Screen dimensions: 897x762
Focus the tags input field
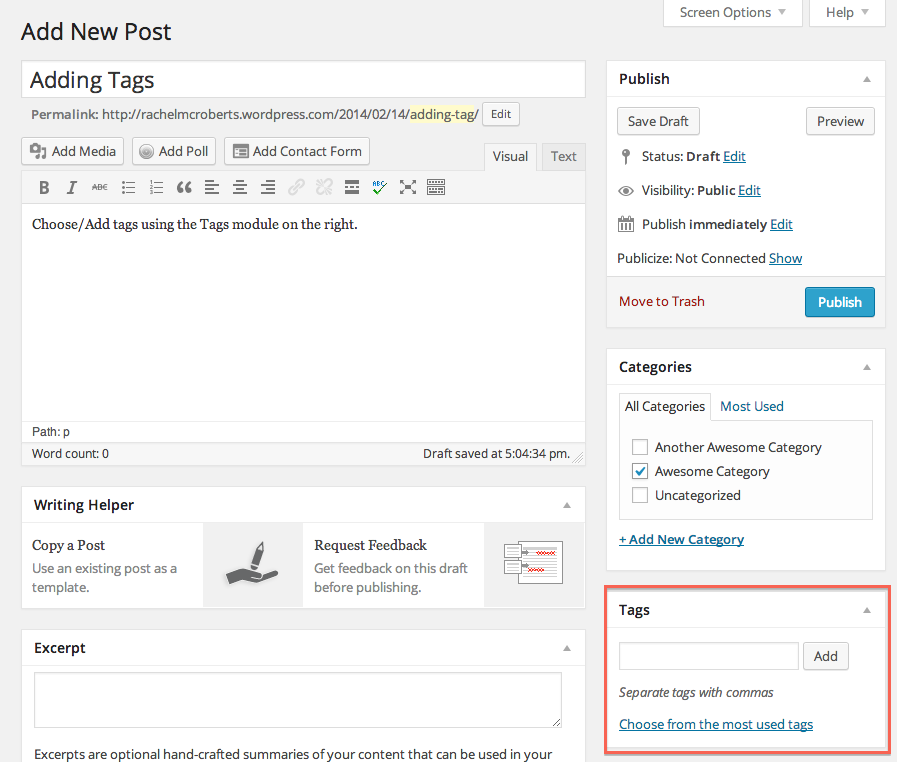click(x=708, y=656)
